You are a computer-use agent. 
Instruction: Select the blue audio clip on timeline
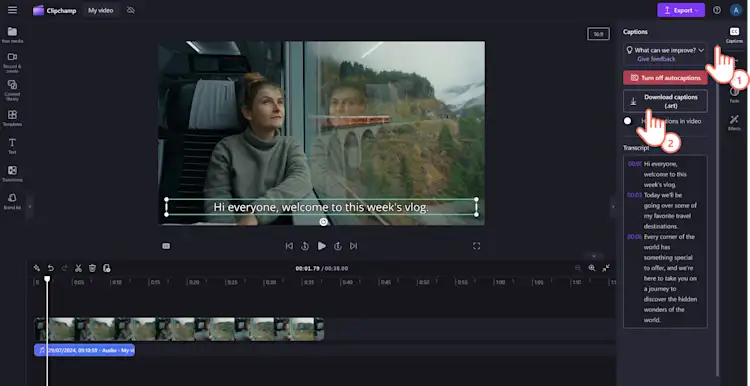tap(85, 350)
